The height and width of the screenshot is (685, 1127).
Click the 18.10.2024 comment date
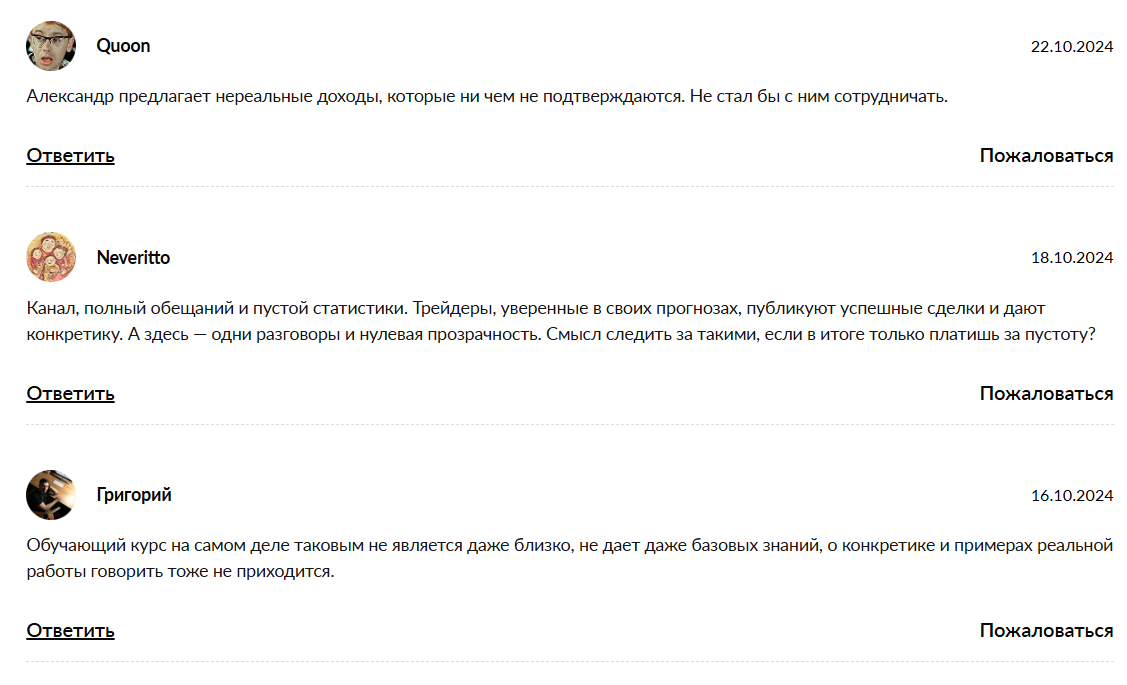click(x=1072, y=258)
